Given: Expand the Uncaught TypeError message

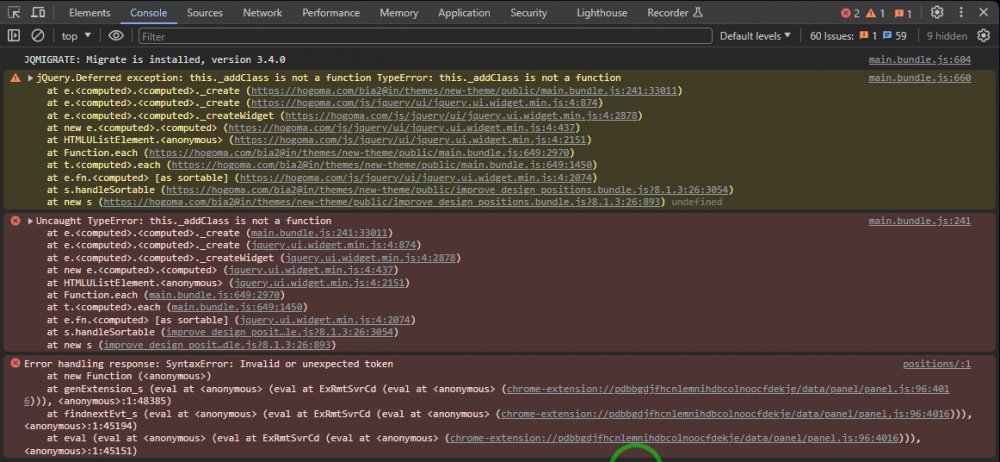Looking at the screenshot, I should 31,221.
